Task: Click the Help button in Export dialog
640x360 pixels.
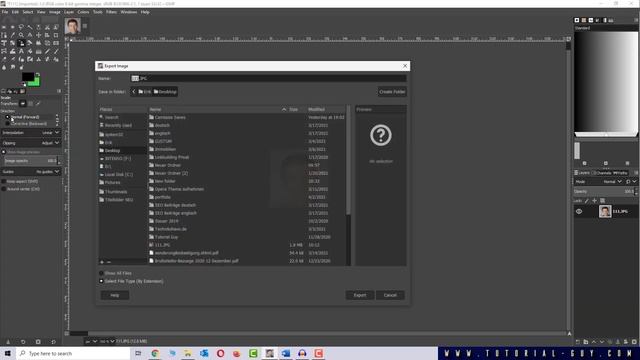Action: click(115, 295)
